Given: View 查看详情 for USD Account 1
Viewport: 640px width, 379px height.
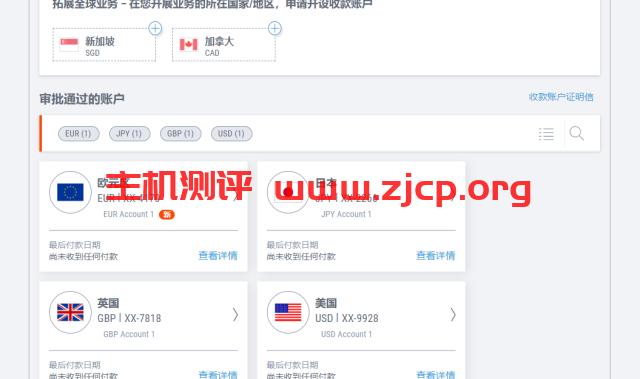Looking at the screenshot, I should pos(436,375).
